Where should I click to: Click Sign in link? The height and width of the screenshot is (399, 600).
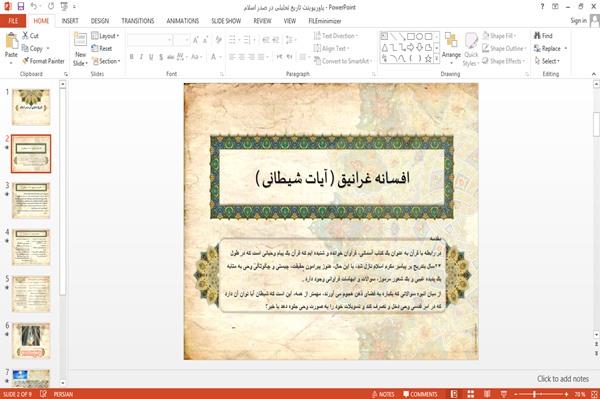(578, 21)
